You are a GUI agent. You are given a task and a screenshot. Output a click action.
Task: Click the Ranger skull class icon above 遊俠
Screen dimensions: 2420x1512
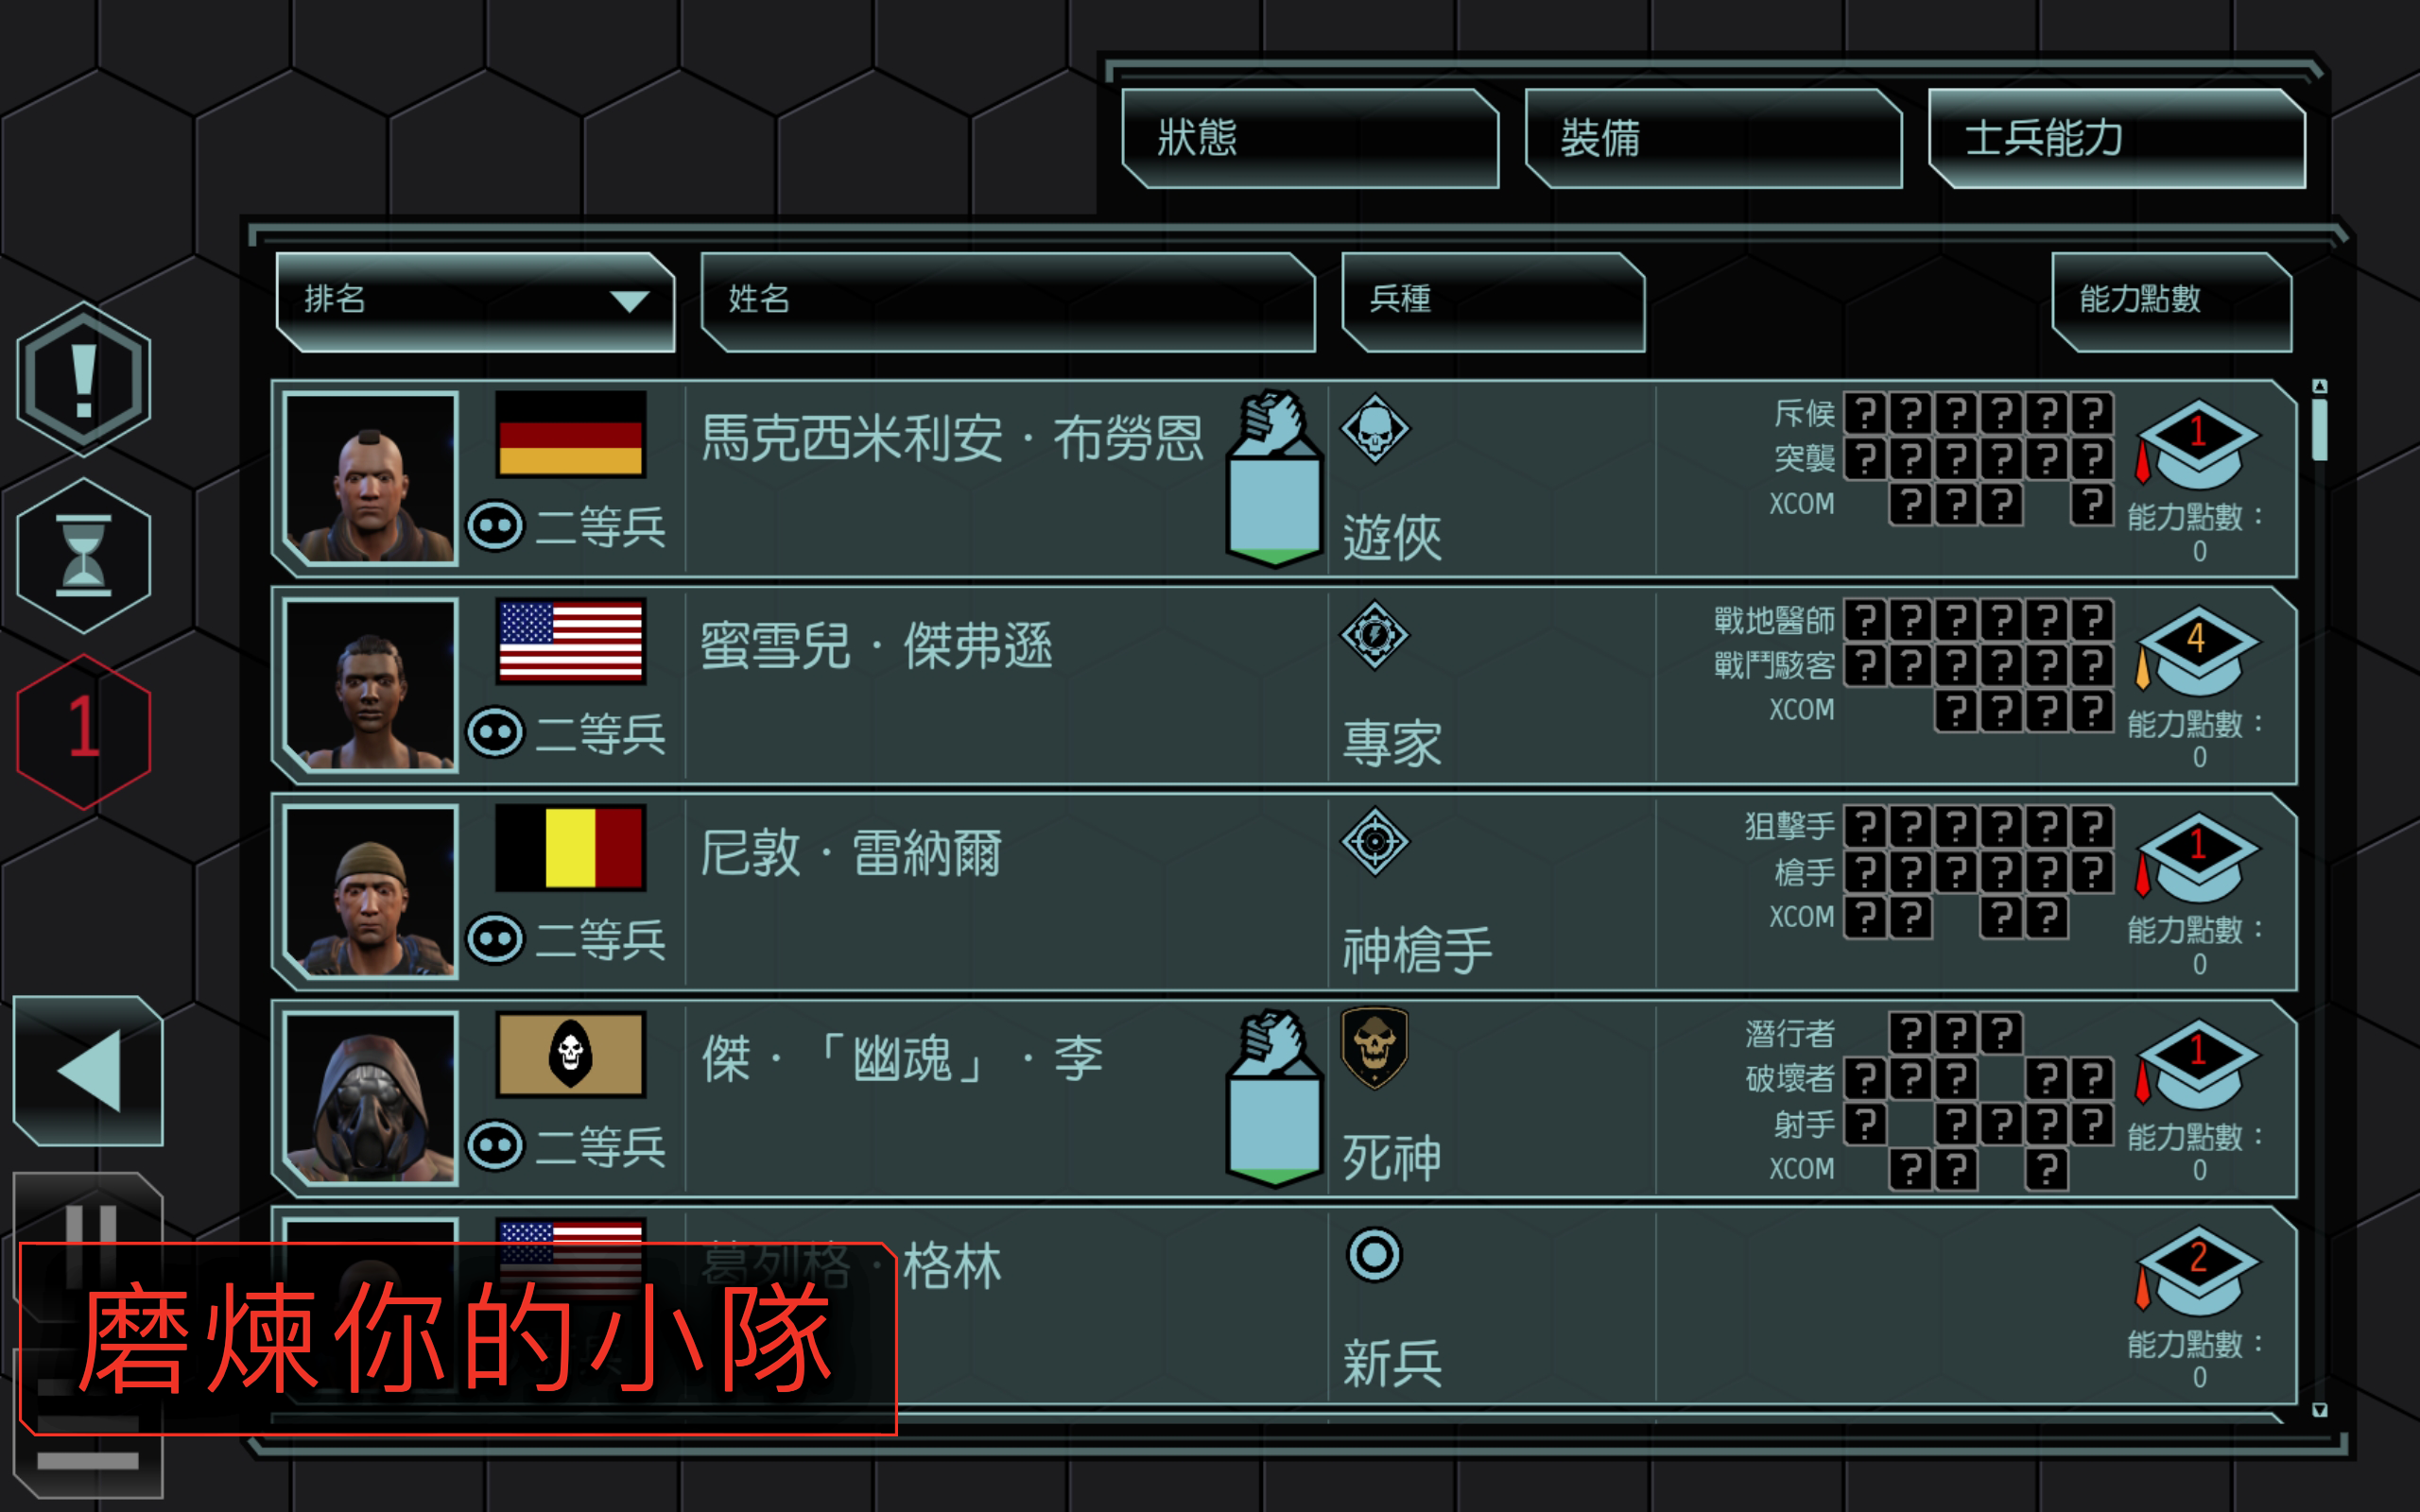(x=1375, y=428)
